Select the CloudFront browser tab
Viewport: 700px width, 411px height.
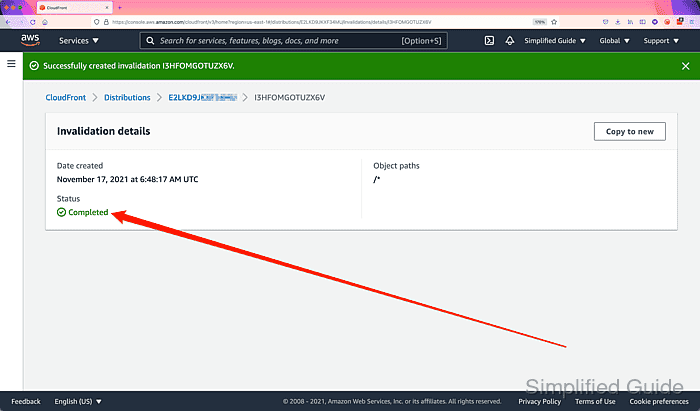(x=74, y=8)
